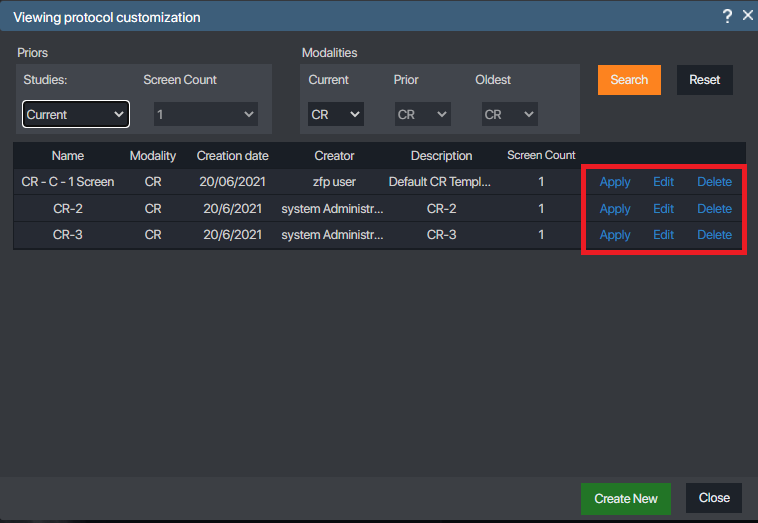Click the help question mark icon
Screen dimensions: 758x523
pyautogui.click(x=727, y=16)
